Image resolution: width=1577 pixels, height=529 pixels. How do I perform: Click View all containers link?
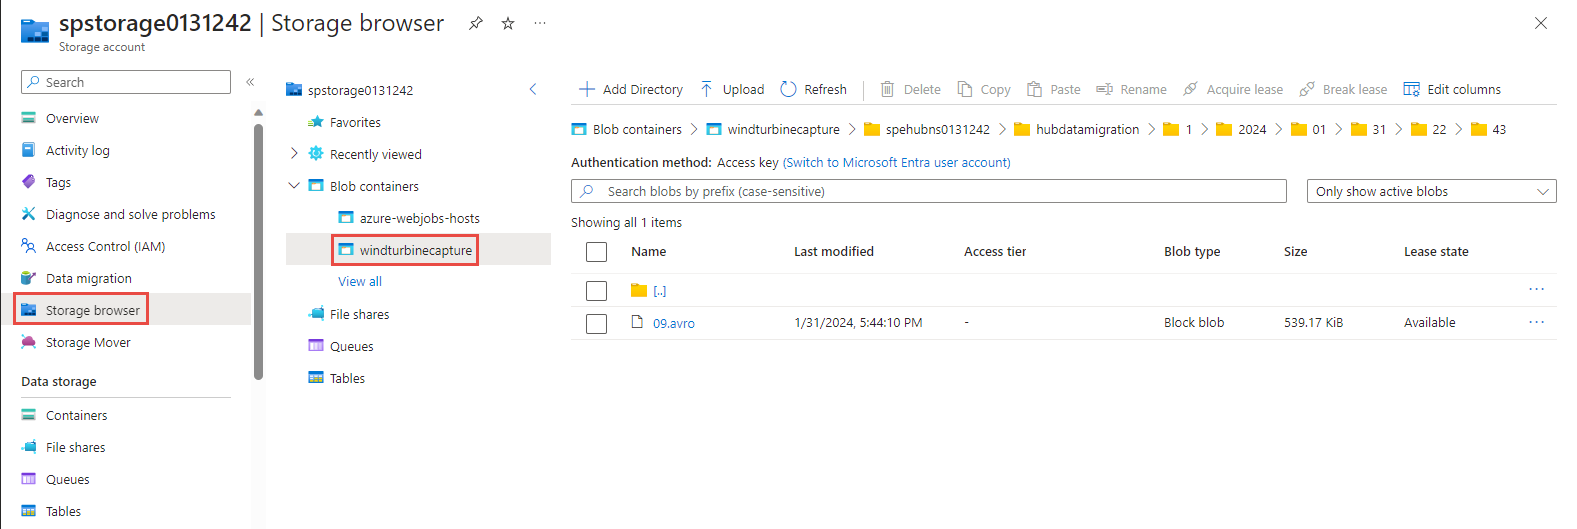(x=360, y=281)
